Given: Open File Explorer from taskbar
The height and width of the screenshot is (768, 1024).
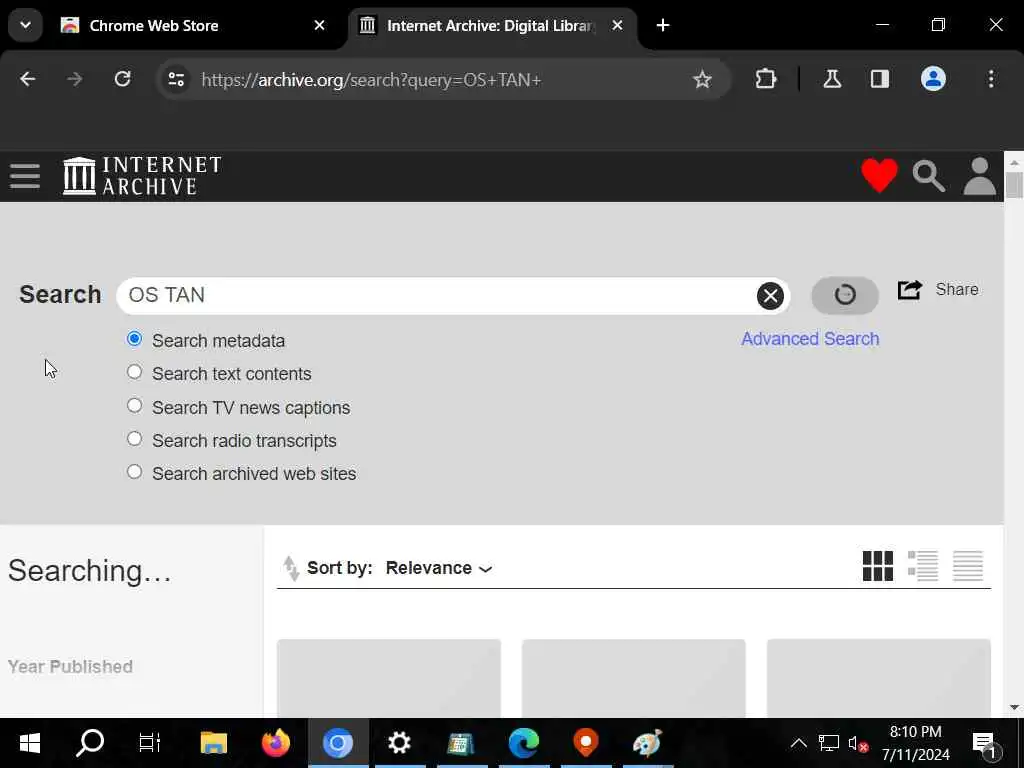Looking at the screenshot, I should pyautogui.click(x=213, y=743).
